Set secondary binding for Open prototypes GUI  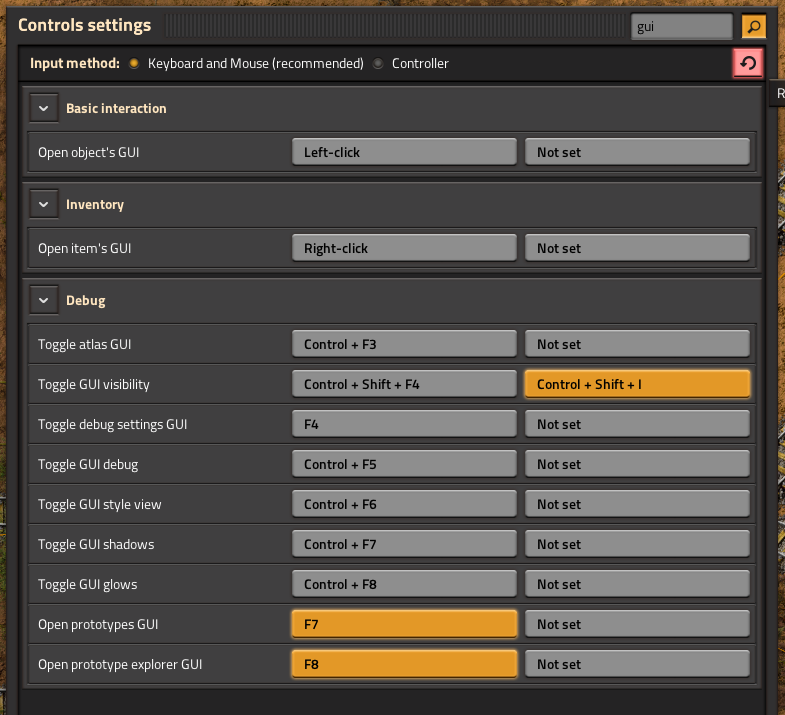click(x=637, y=624)
